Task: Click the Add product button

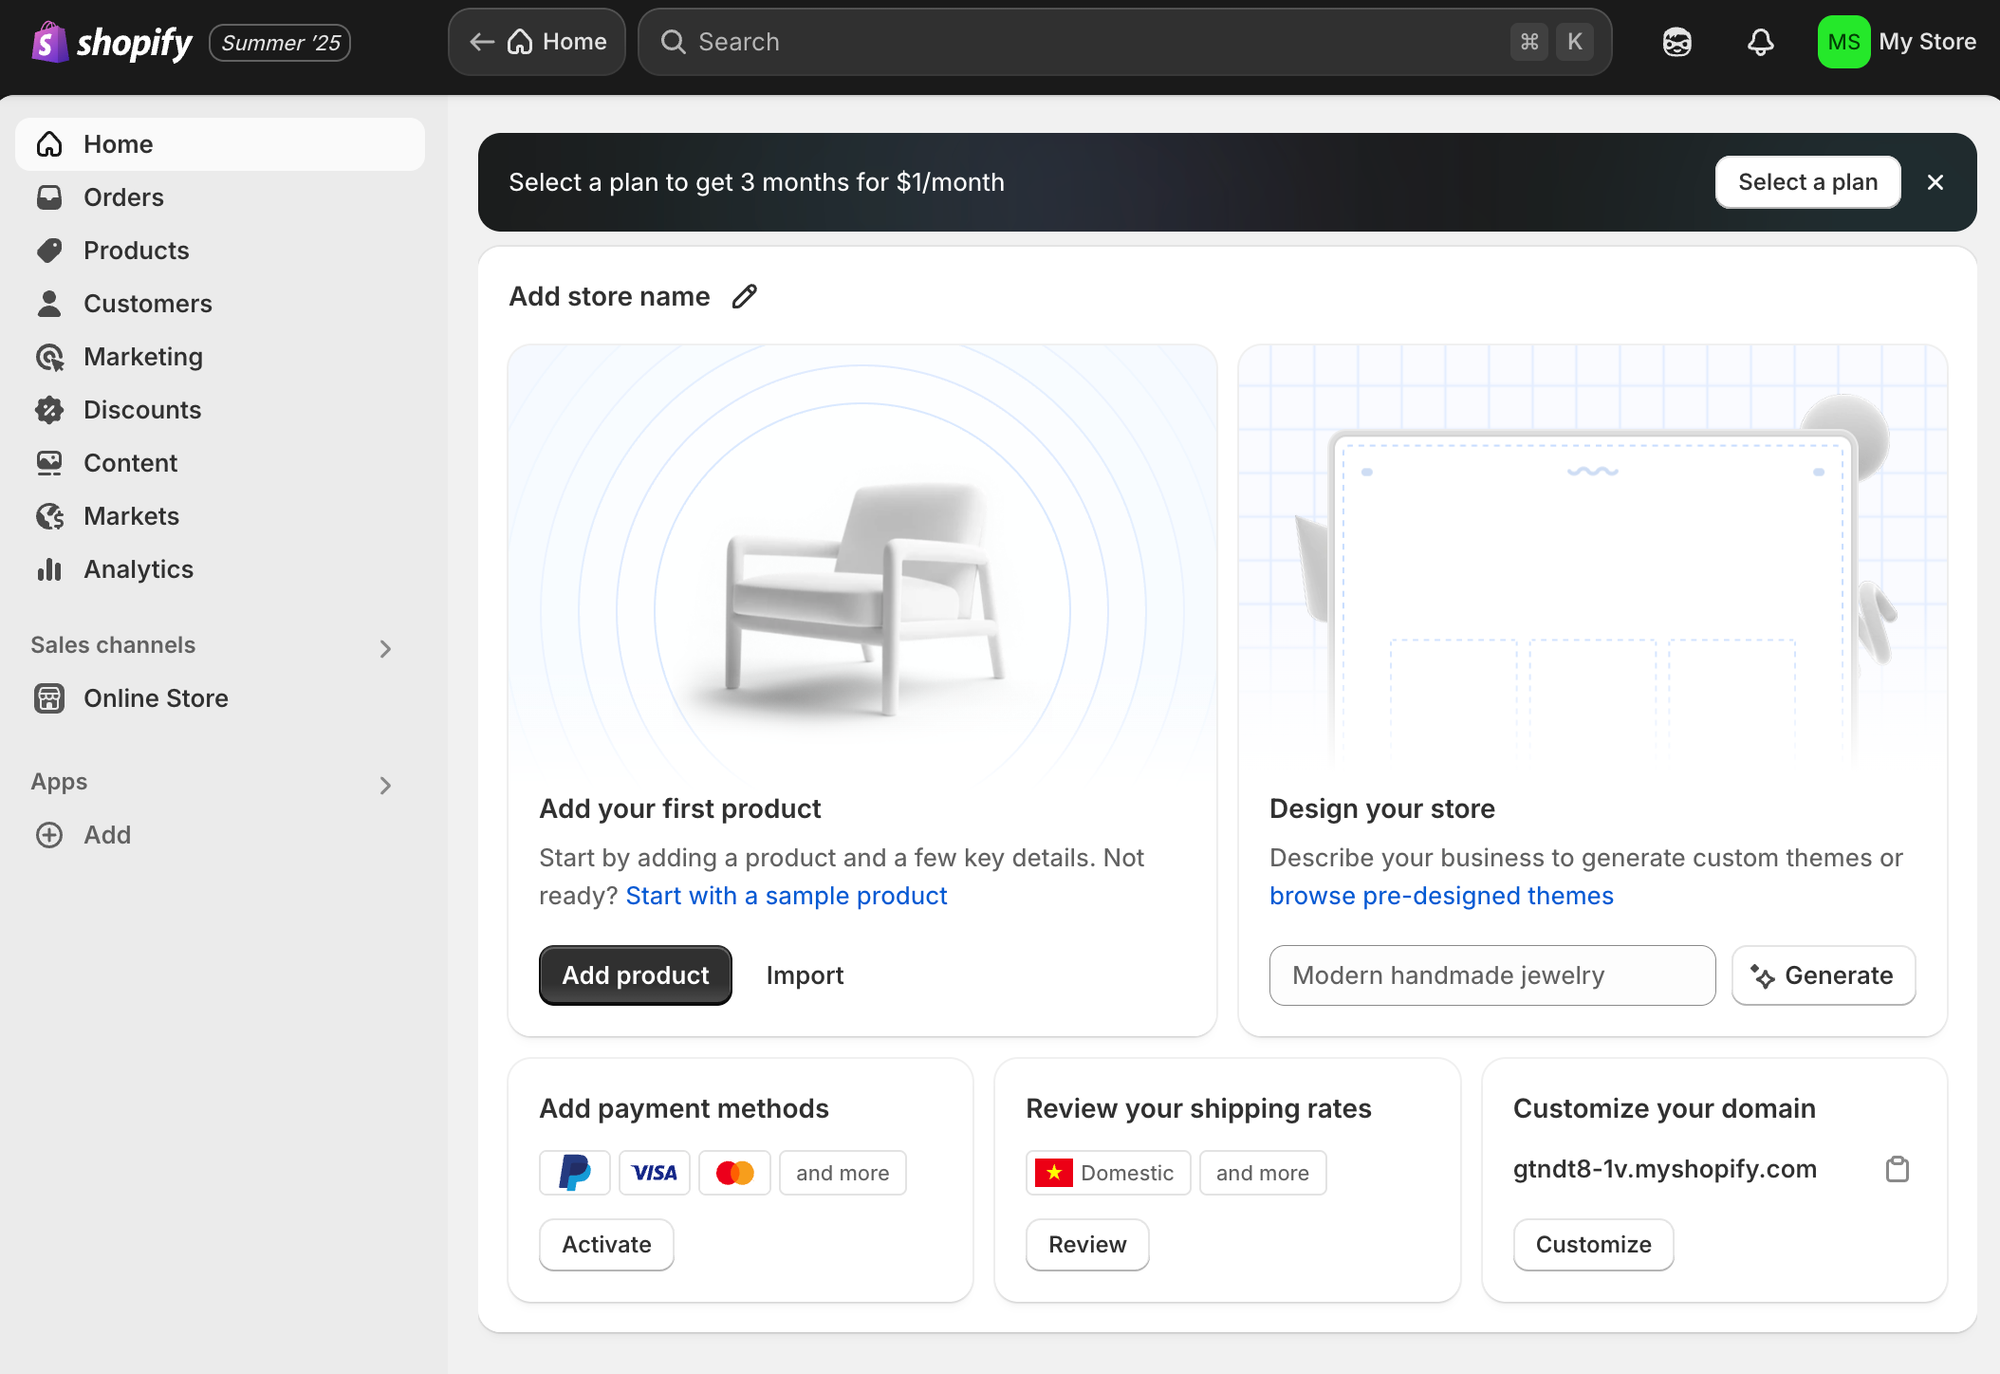Action: click(635, 975)
